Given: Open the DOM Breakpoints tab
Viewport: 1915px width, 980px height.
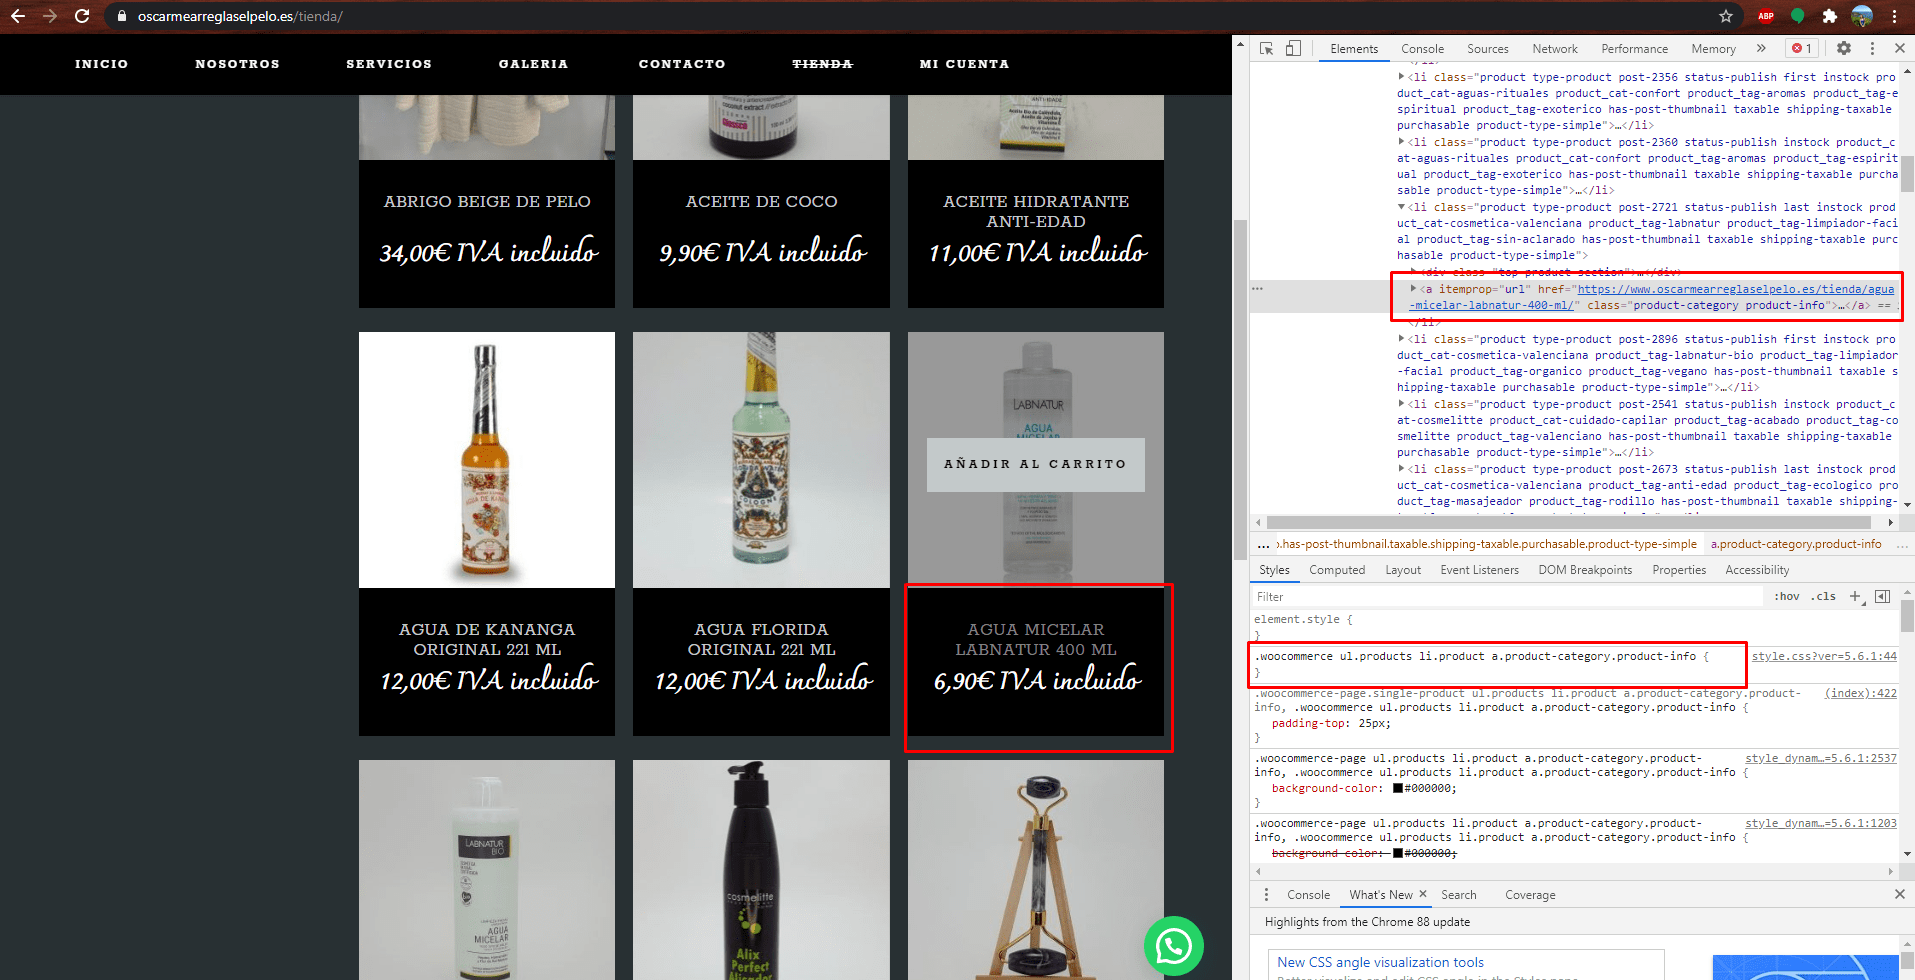Looking at the screenshot, I should point(1585,570).
